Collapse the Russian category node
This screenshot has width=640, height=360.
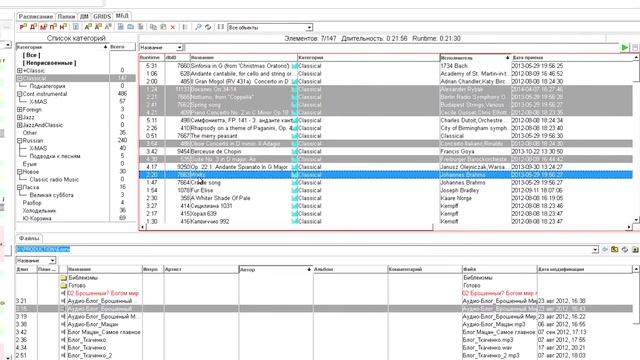coord(19,140)
